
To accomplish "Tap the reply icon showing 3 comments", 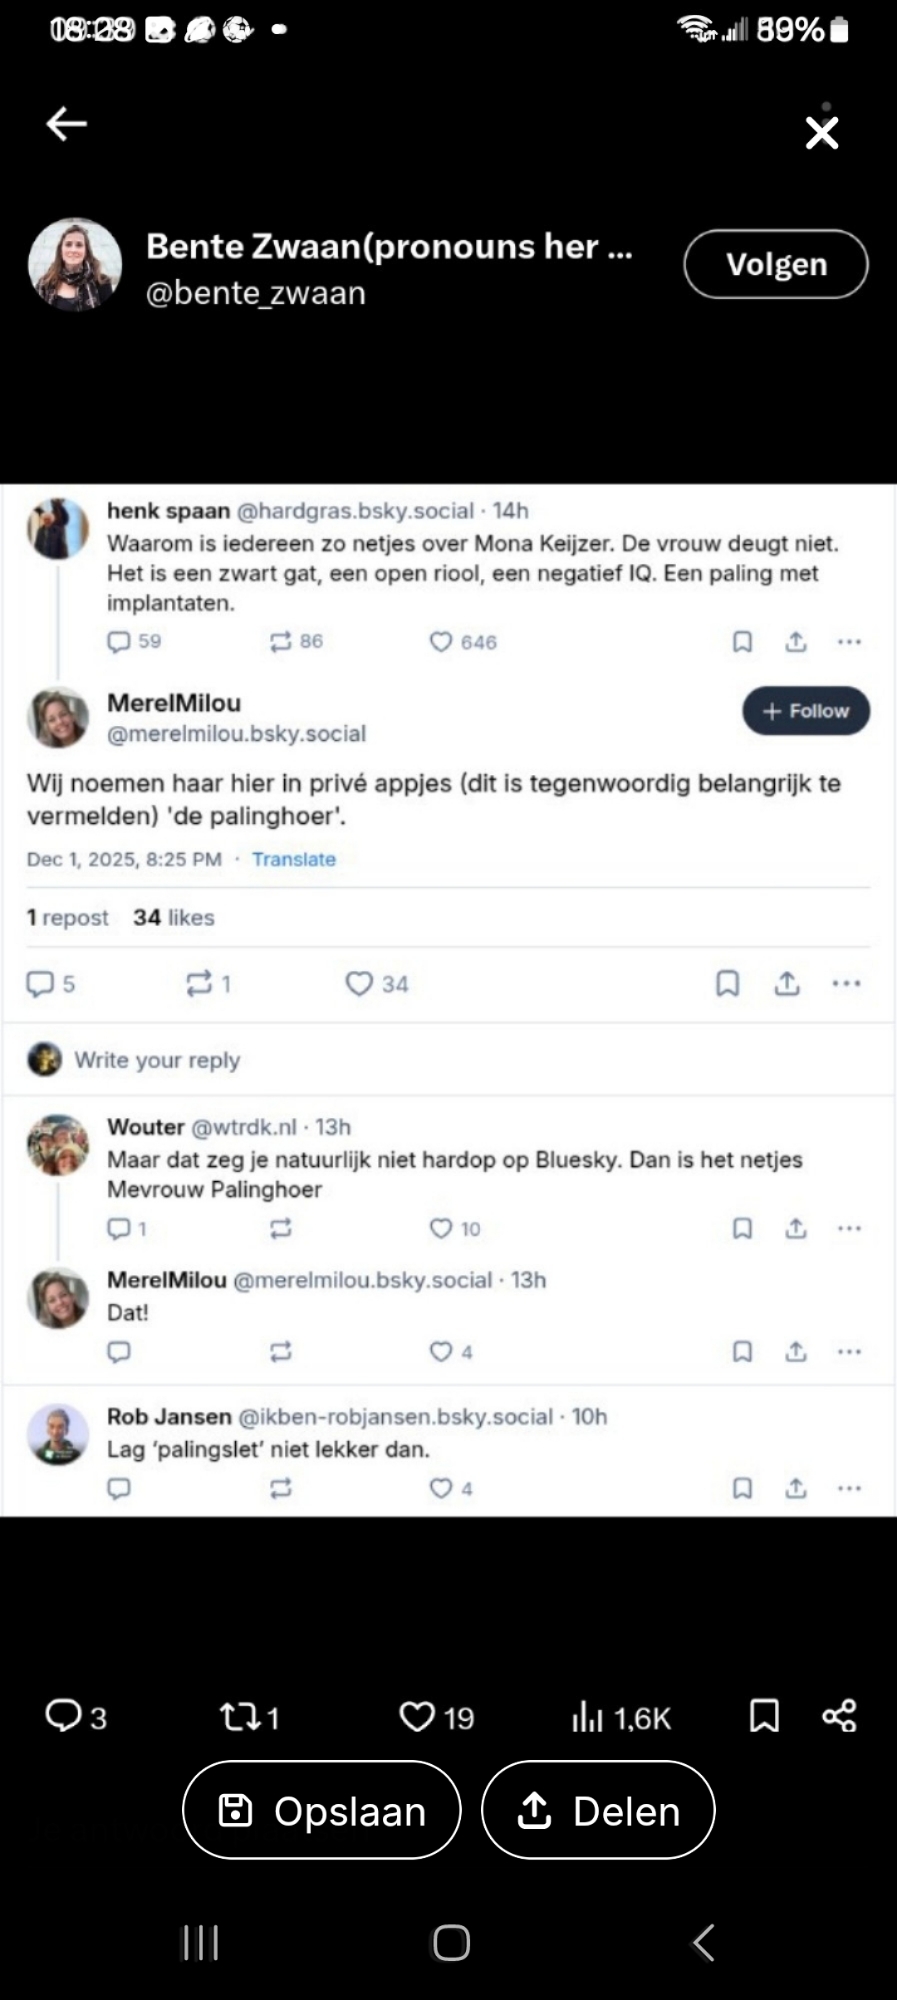I will coord(75,1717).
